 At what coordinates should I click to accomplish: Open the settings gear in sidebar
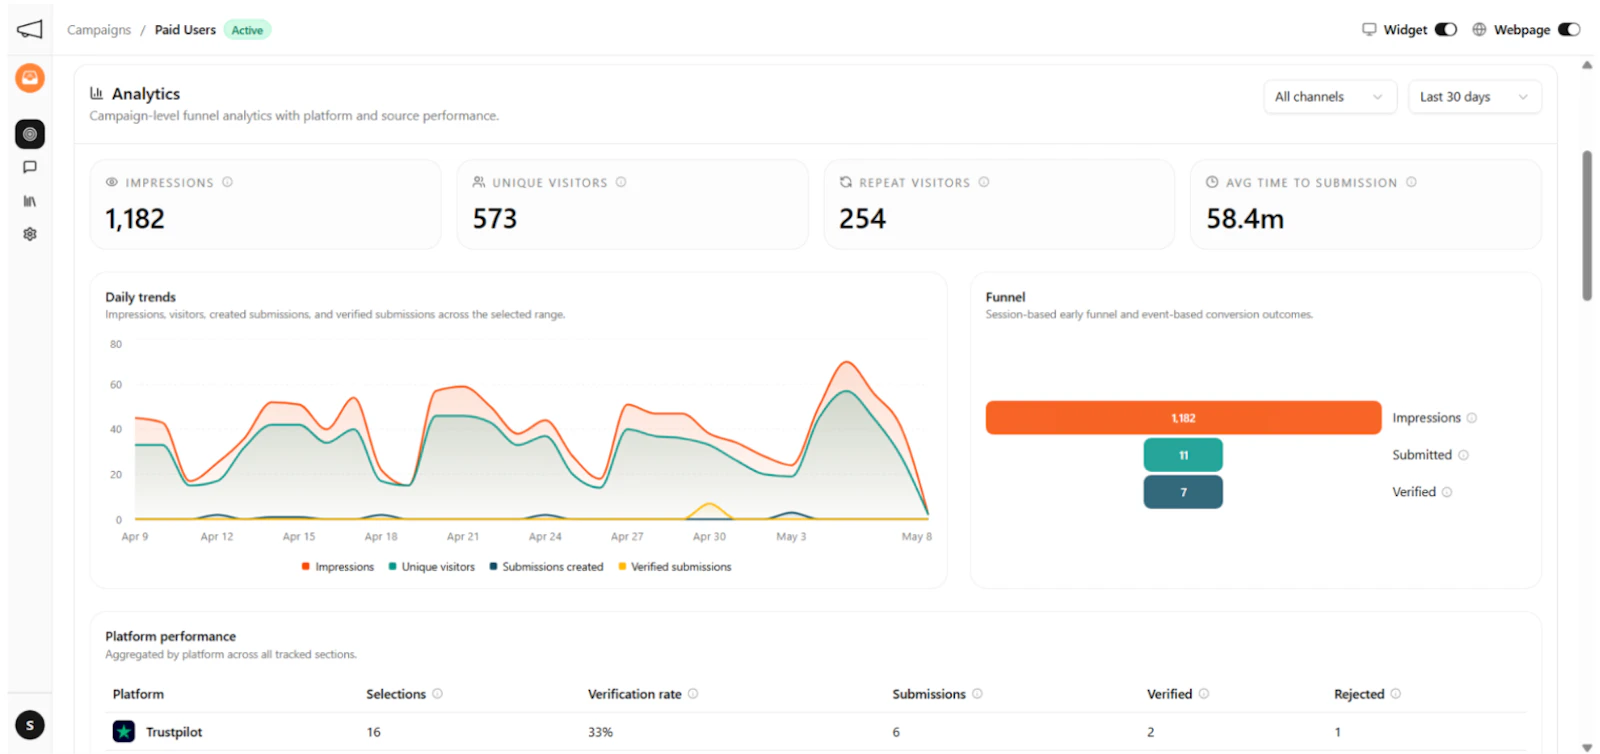pyautogui.click(x=30, y=234)
